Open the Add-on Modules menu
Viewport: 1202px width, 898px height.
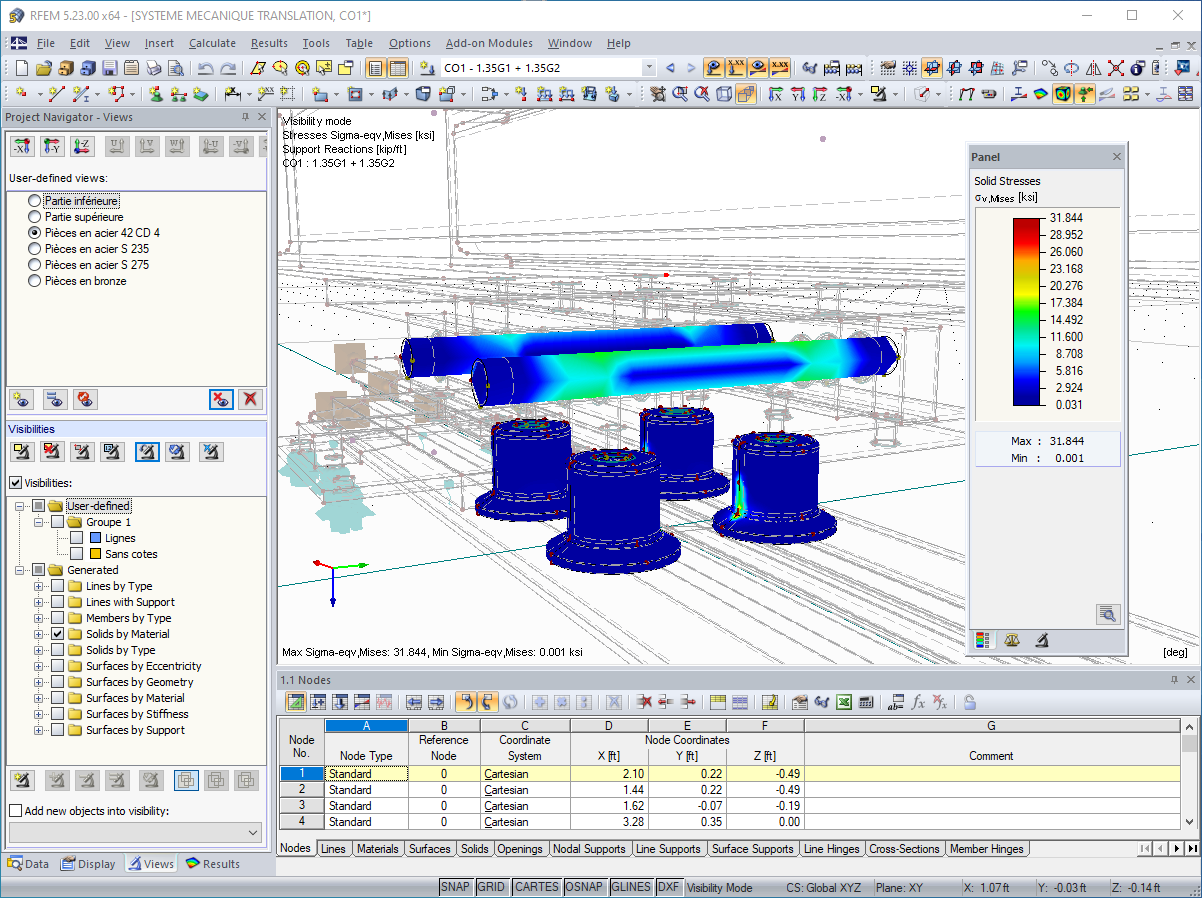489,43
